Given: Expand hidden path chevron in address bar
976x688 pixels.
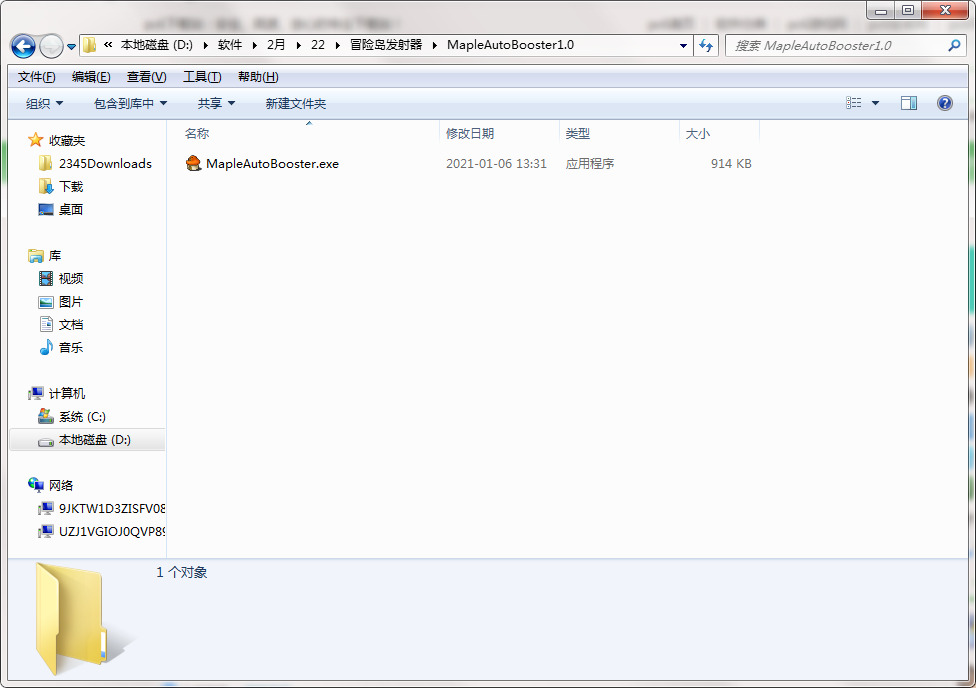Looking at the screenshot, I should point(108,45).
